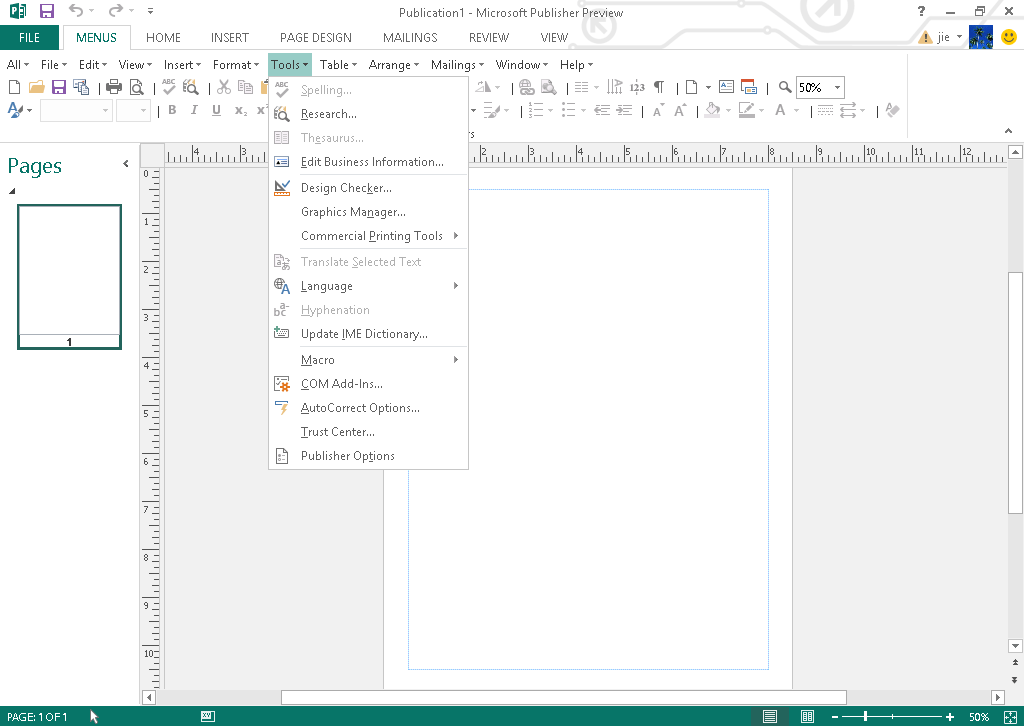The image size is (1024, 726).
Task: Click the Print Preview icon
Action: click(x=136, y=87)
